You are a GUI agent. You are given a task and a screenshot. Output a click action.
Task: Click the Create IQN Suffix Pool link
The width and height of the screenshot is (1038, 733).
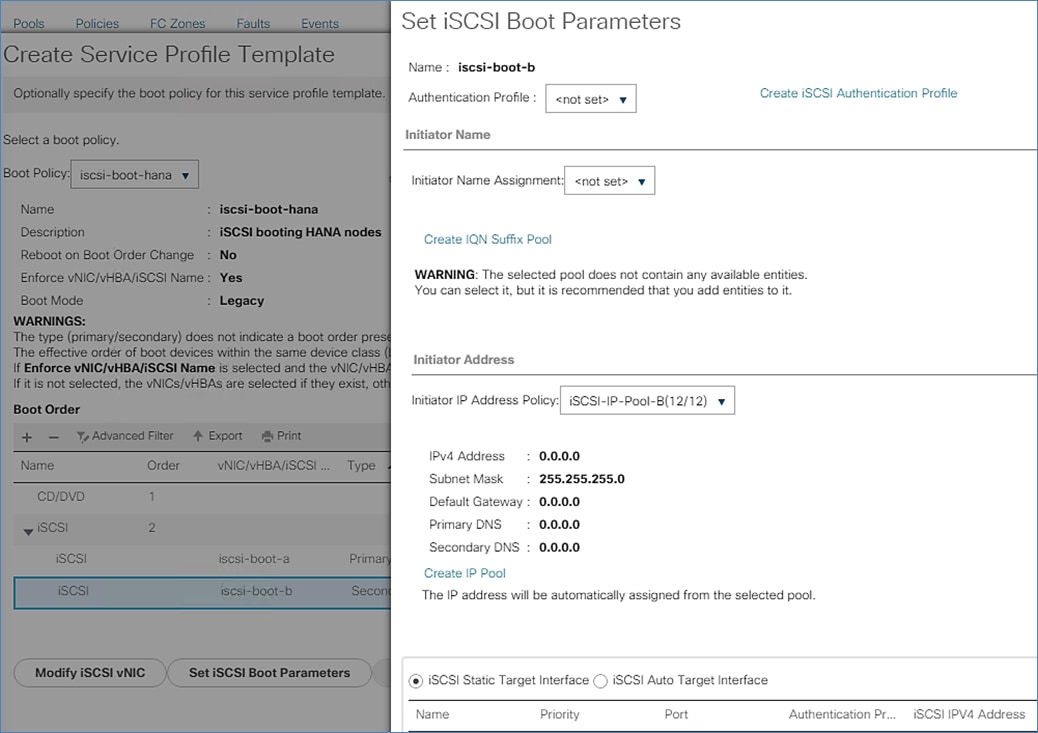pos(487,239)
